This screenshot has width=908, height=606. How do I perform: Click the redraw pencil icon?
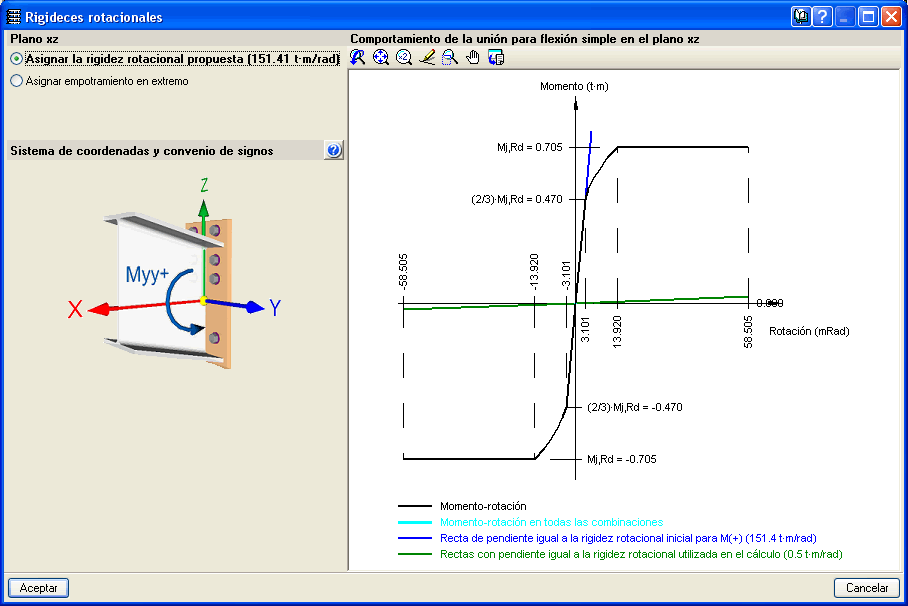tap(427, 57)
